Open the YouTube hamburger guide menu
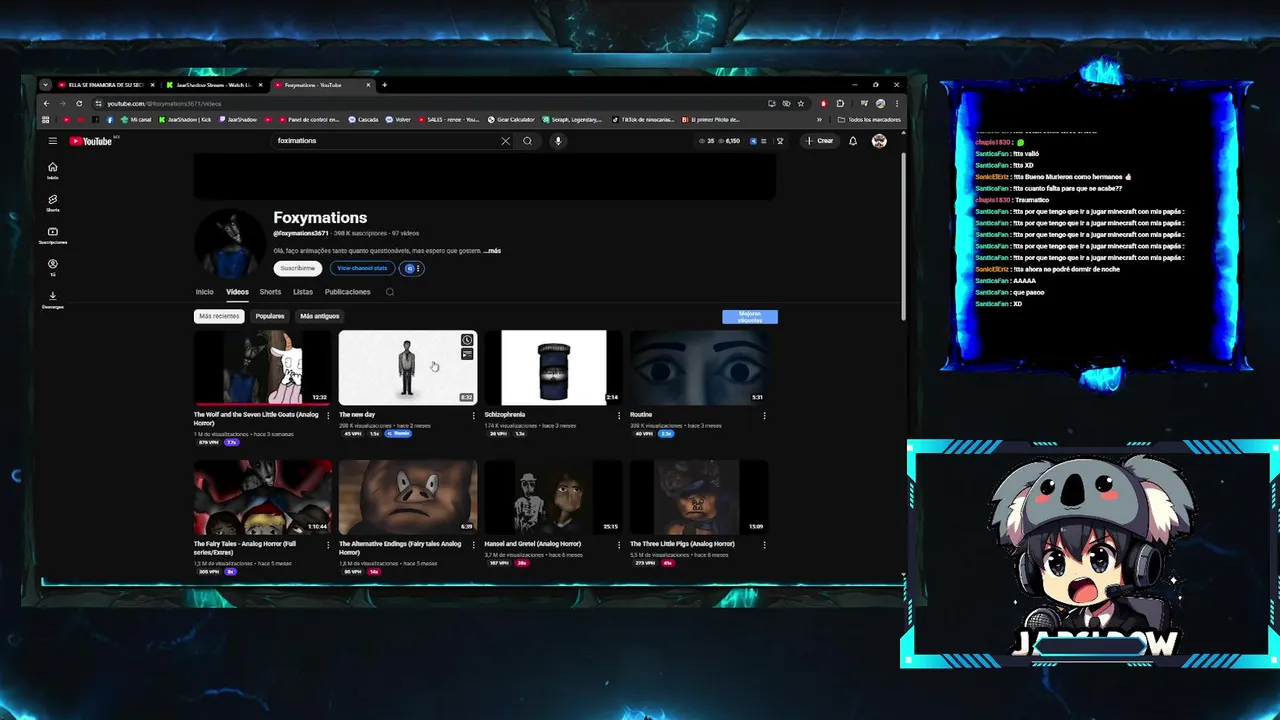This screenshot has height=720, width=1280. coord(53,141)
